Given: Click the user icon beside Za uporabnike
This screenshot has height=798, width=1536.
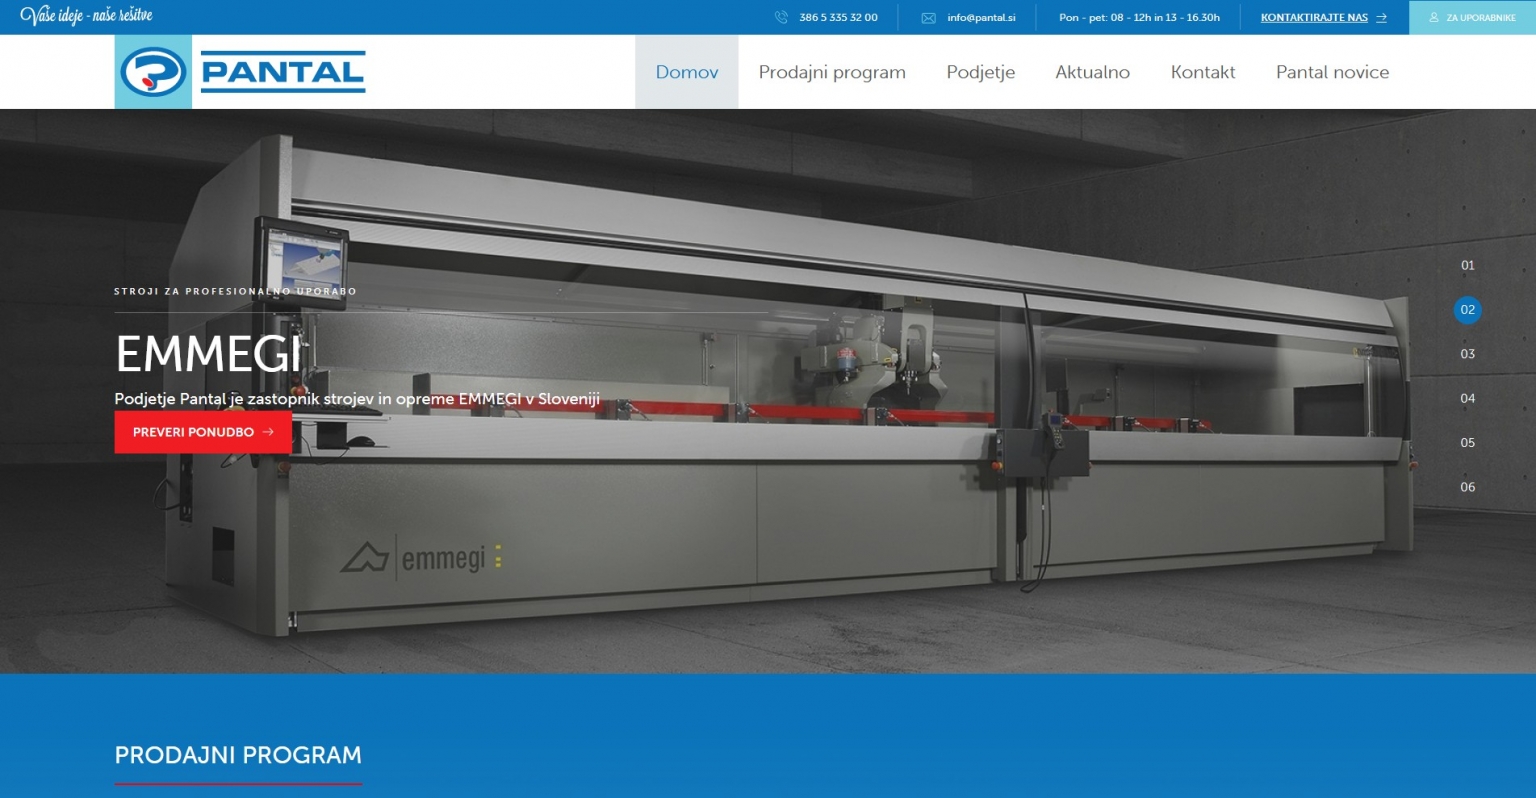Looking at the screenshot, I should point(1434,18).
